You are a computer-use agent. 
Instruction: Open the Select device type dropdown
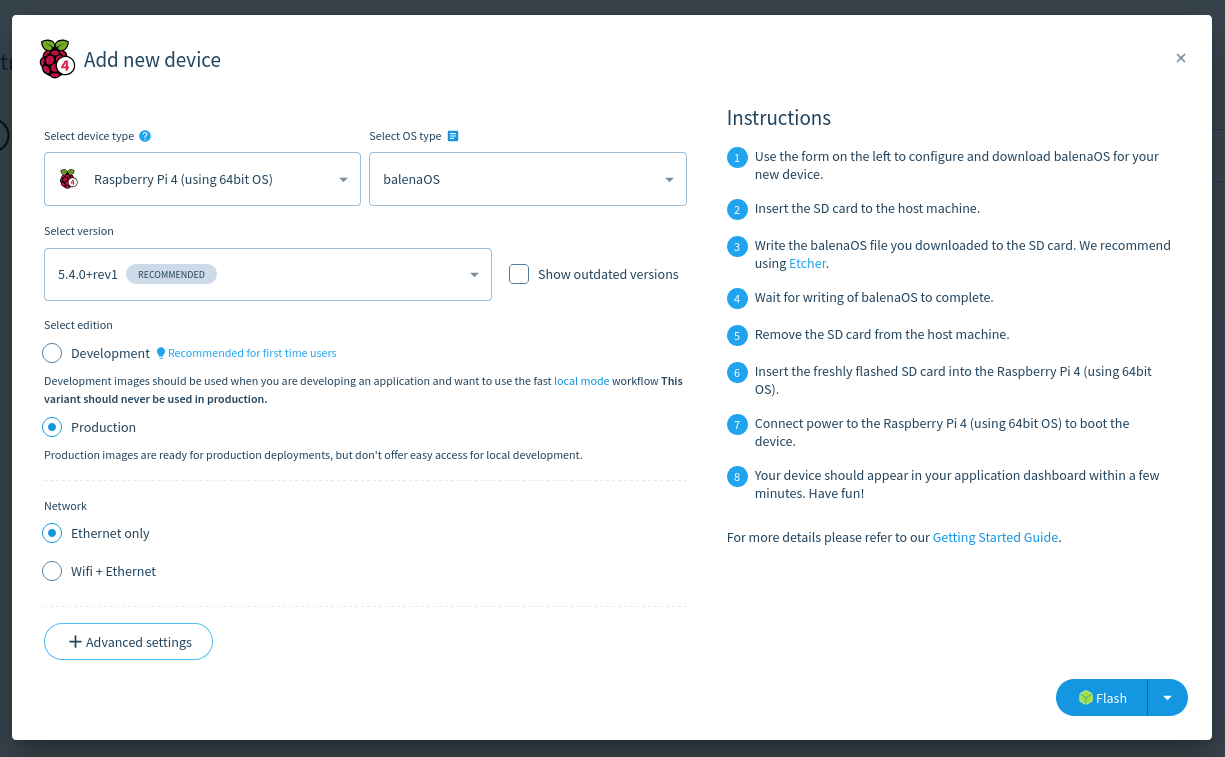202,179
